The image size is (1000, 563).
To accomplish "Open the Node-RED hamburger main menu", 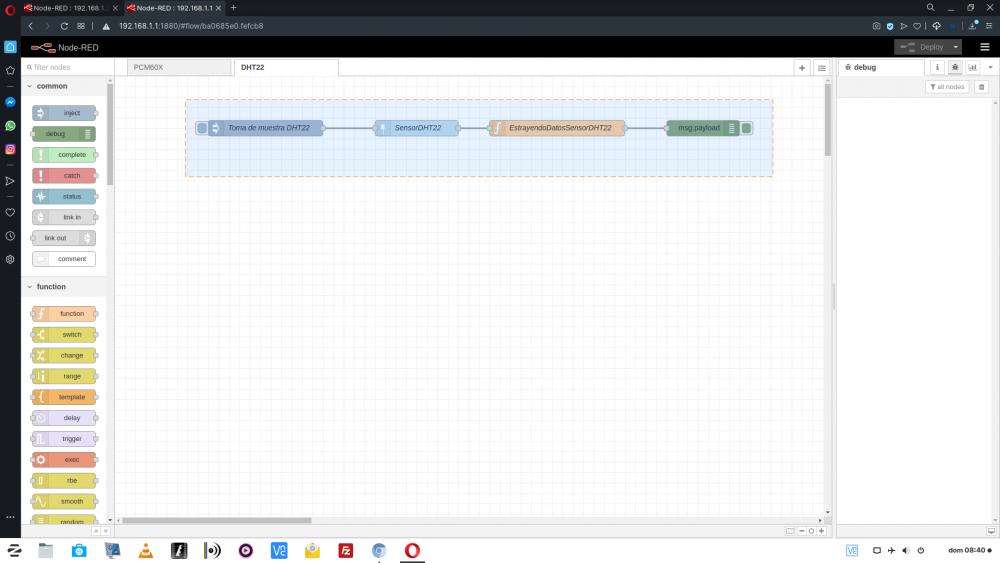I will pyautogui.click(x=985, y=47).
